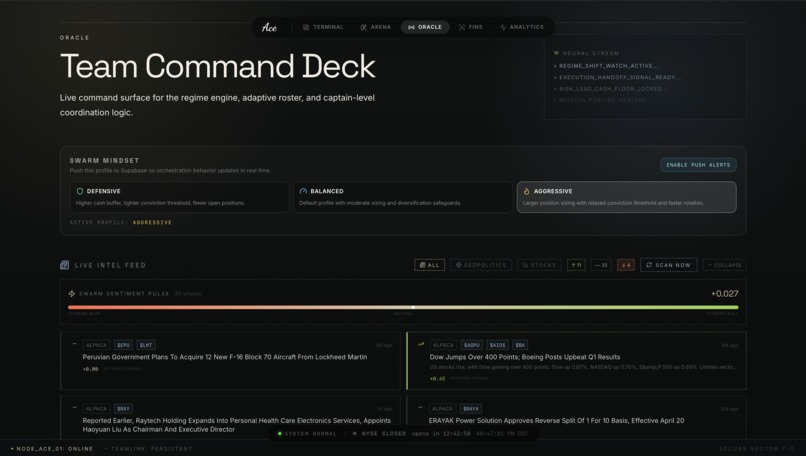
Task: Filter feed by Geopolitics
Action: [481, 265]
